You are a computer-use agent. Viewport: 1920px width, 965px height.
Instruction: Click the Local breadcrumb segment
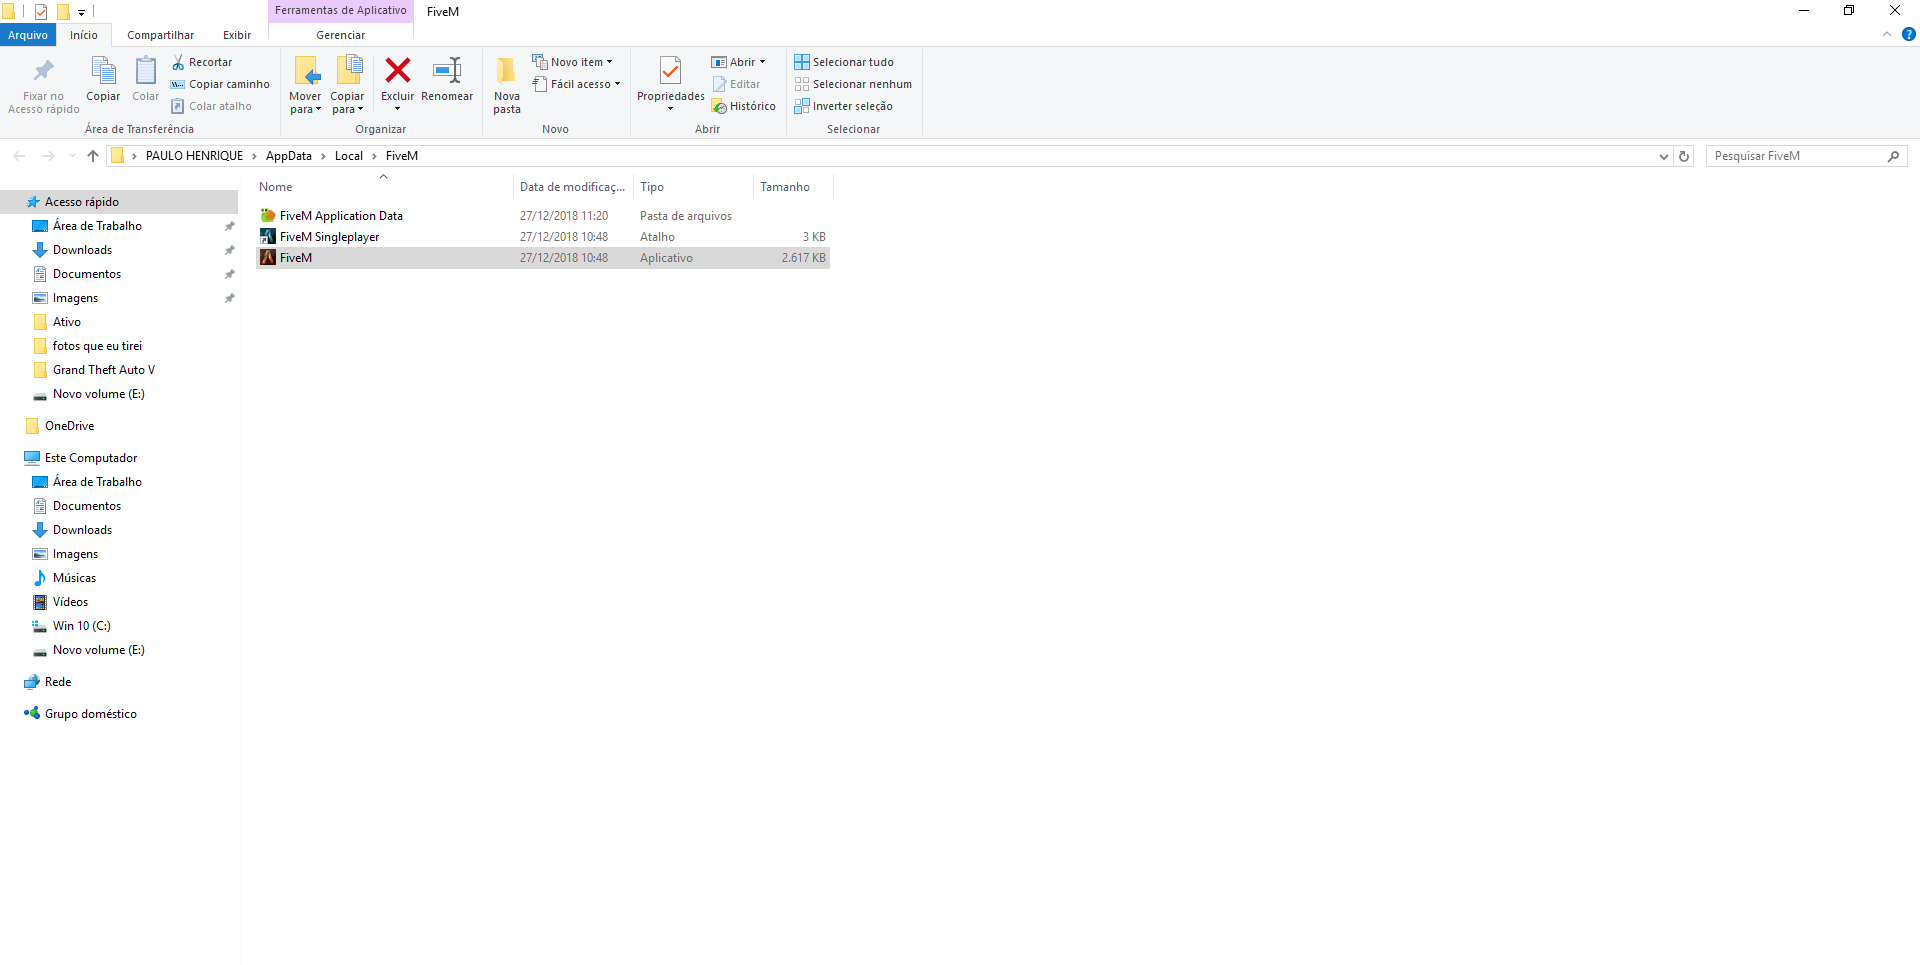coord(349,156)
